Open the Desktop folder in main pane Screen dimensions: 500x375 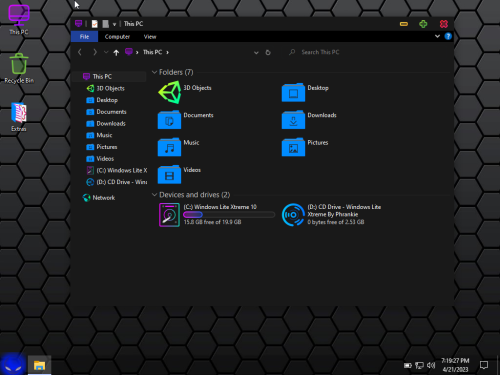coord(293,92)
